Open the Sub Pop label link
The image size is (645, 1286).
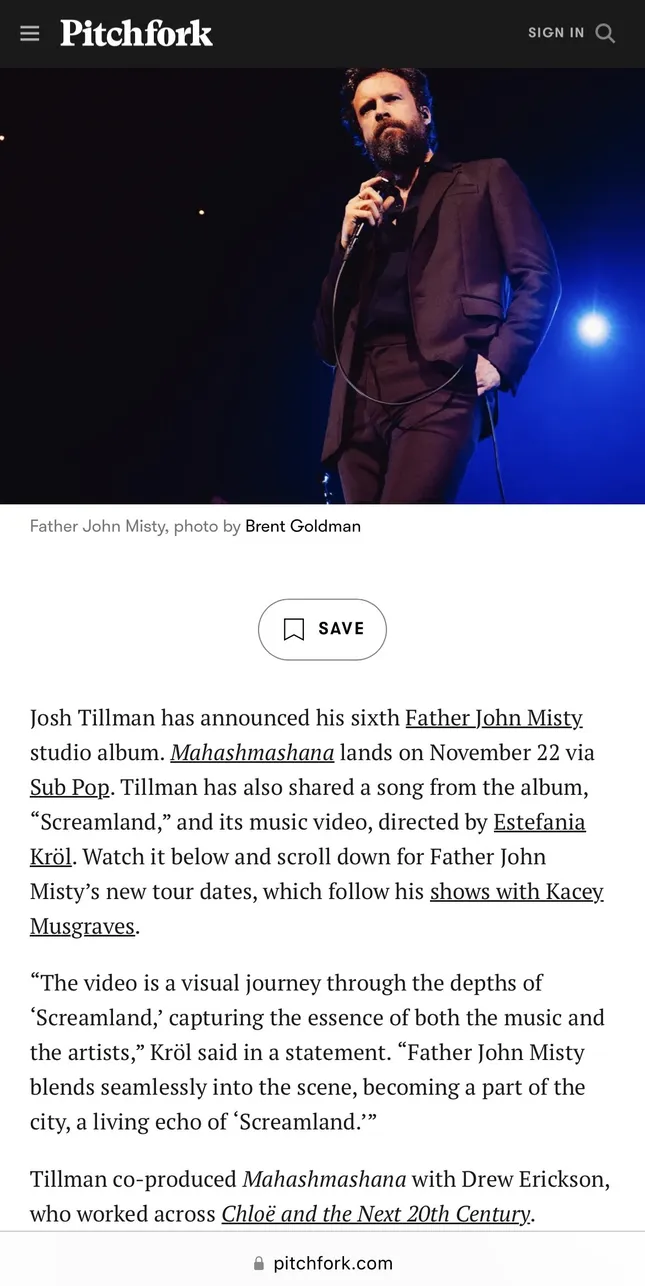(69, 787)
